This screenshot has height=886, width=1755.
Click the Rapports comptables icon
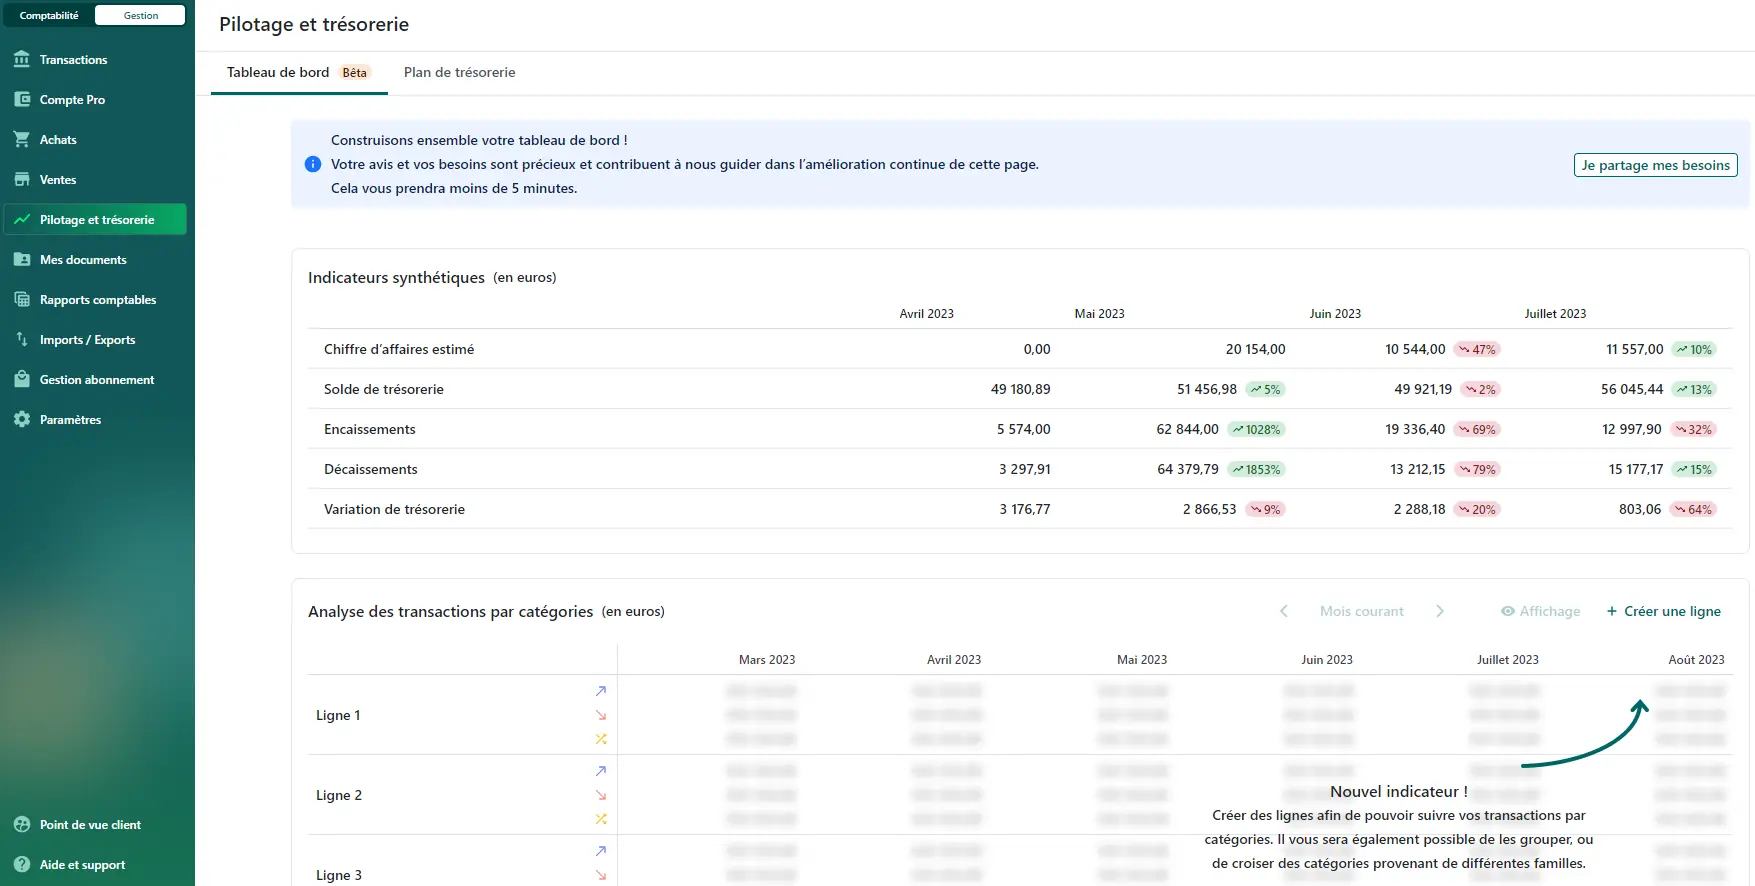tap(22, 300)
